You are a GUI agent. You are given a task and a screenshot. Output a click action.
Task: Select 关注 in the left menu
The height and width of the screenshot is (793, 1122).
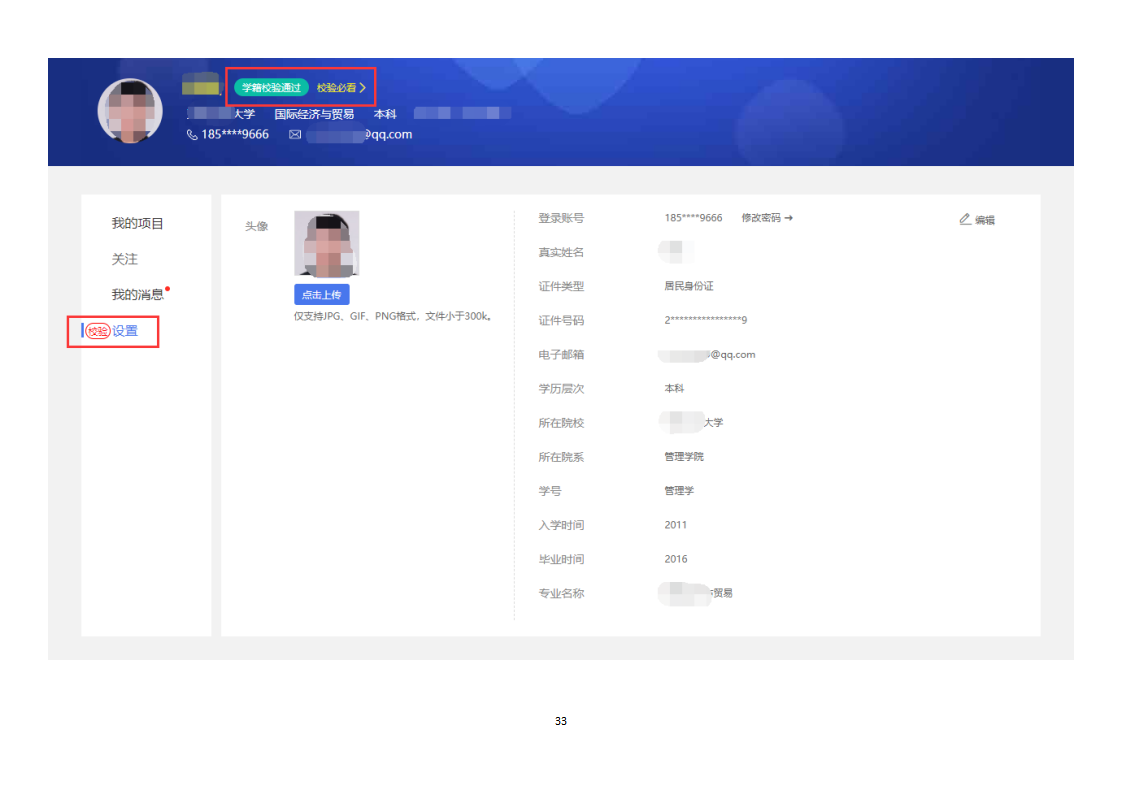pyautogui.click(x=125, y=259)
